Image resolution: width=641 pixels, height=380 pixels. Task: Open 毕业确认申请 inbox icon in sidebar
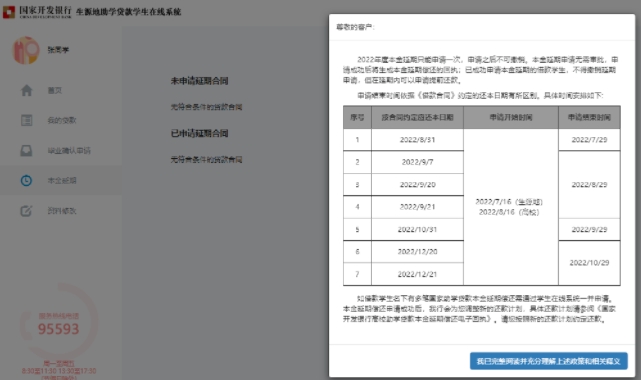(x=27, y=150)
